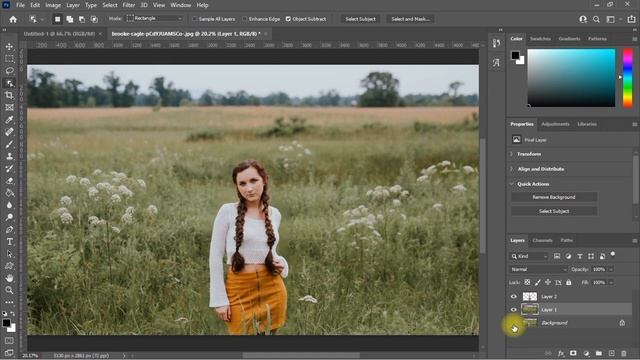Enable Enhance Edge checkbox
Image resolution: width=640 pixels, height=360 pixels.
[245, 19]
